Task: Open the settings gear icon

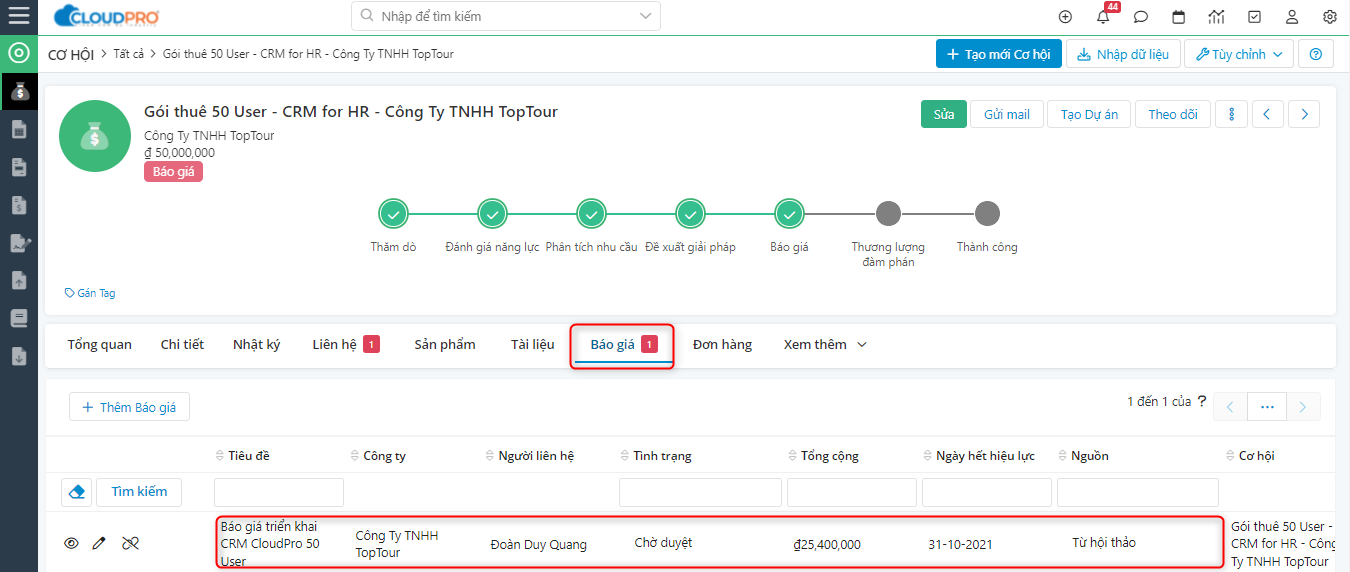Action: pos(1330,17)
